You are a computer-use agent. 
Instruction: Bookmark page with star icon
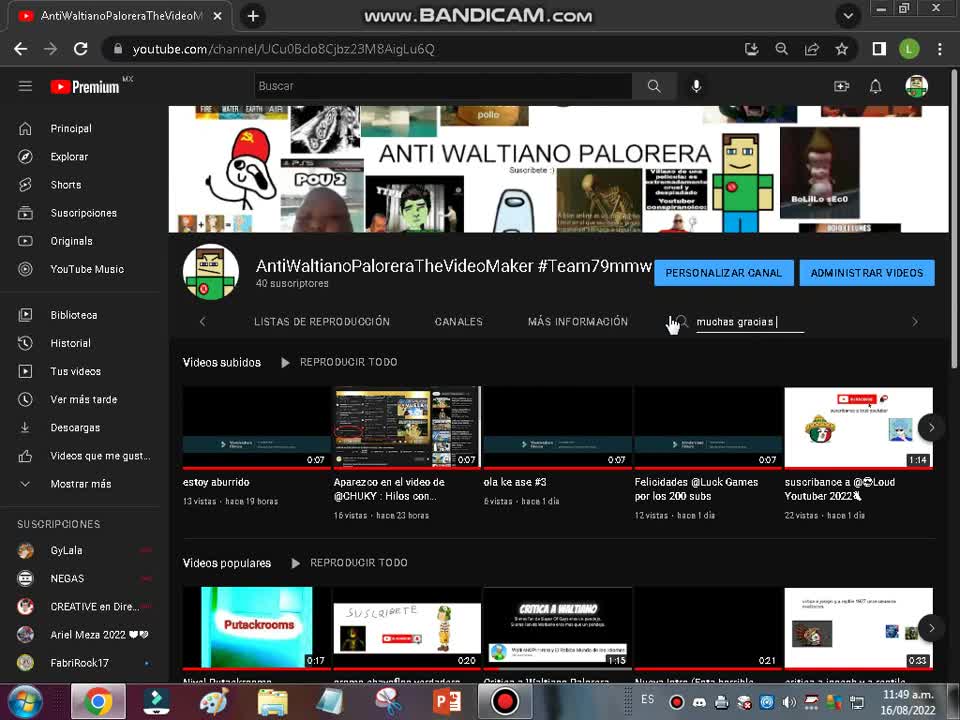pos(842,49)
